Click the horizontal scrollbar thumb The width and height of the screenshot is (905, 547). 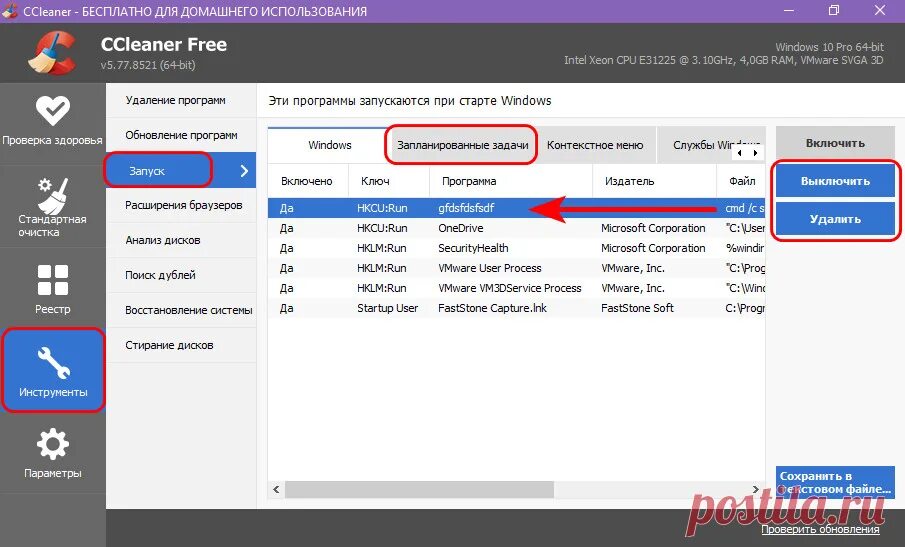coord(420,489)
